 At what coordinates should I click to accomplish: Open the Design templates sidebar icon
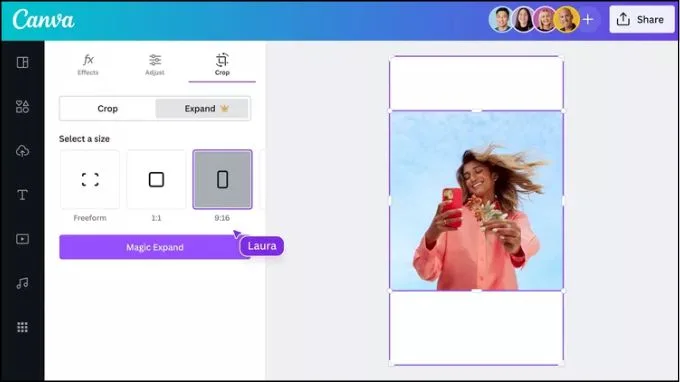click(x=23, y=62)
